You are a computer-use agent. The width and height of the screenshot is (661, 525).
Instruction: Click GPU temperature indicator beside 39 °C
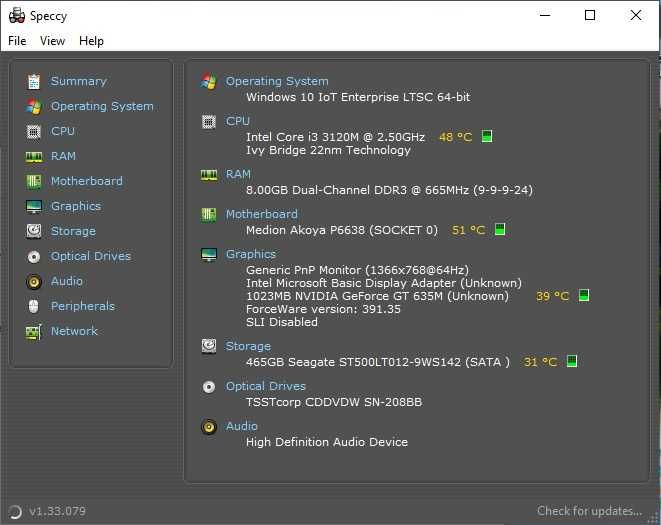584,295
